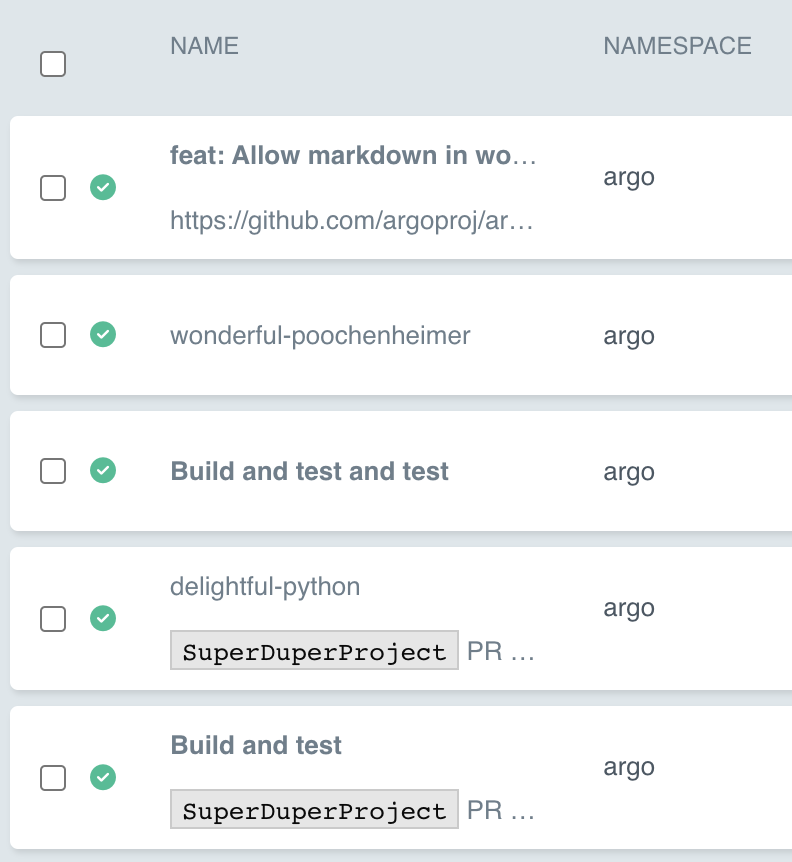Open Build and test and test workflow
The image size is (792, 862).
coord(309,471)
